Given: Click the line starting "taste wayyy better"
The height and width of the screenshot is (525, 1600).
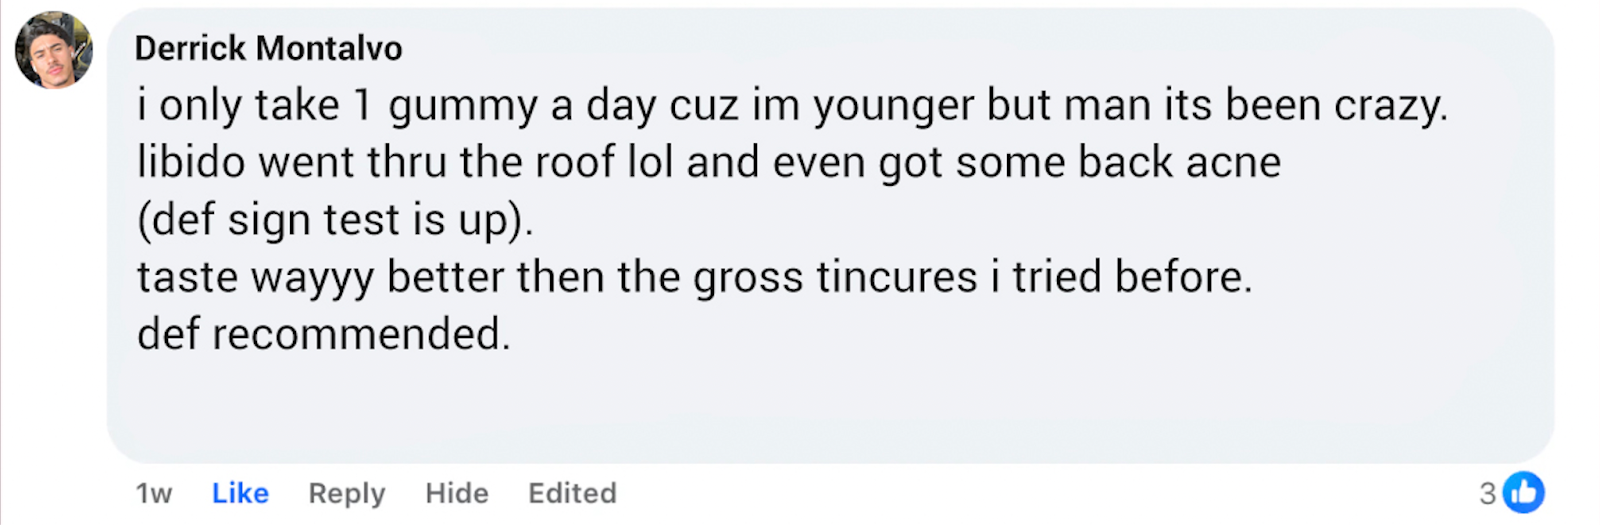Looking at the screenshot, I should pyautogui.click(x=694, y=277).
